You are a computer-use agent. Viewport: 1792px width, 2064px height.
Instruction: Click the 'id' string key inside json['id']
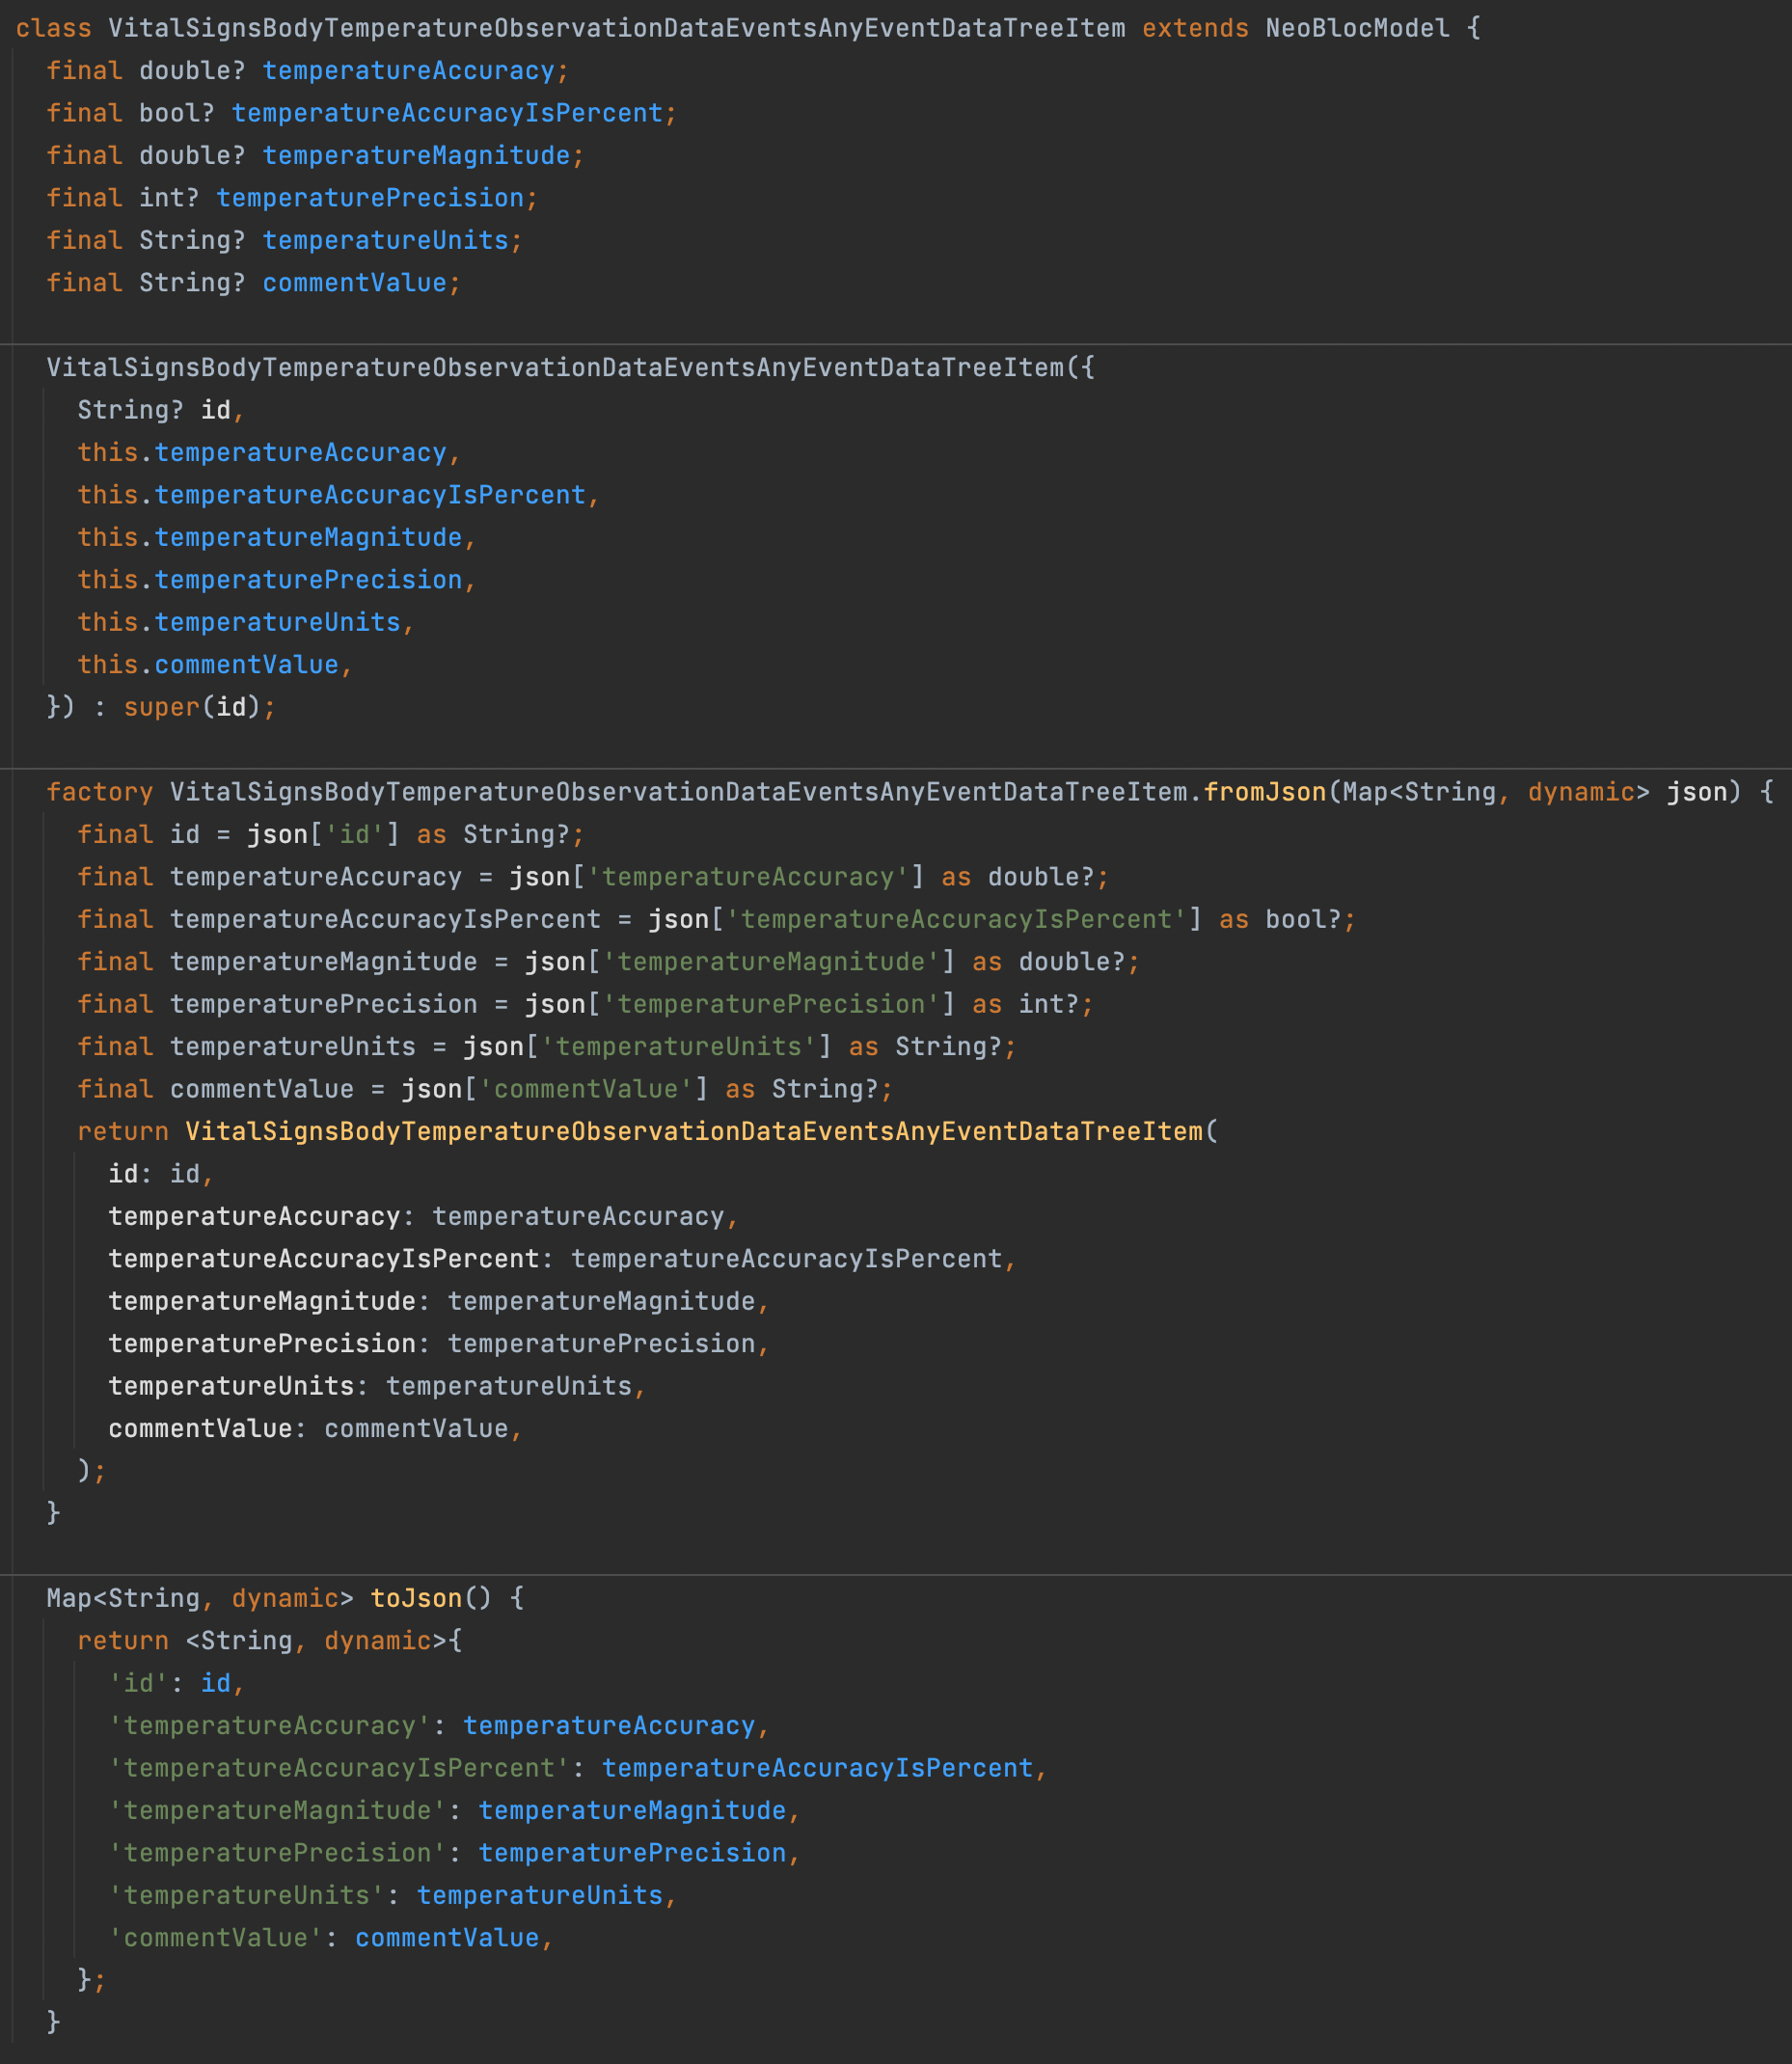(354, 835)
